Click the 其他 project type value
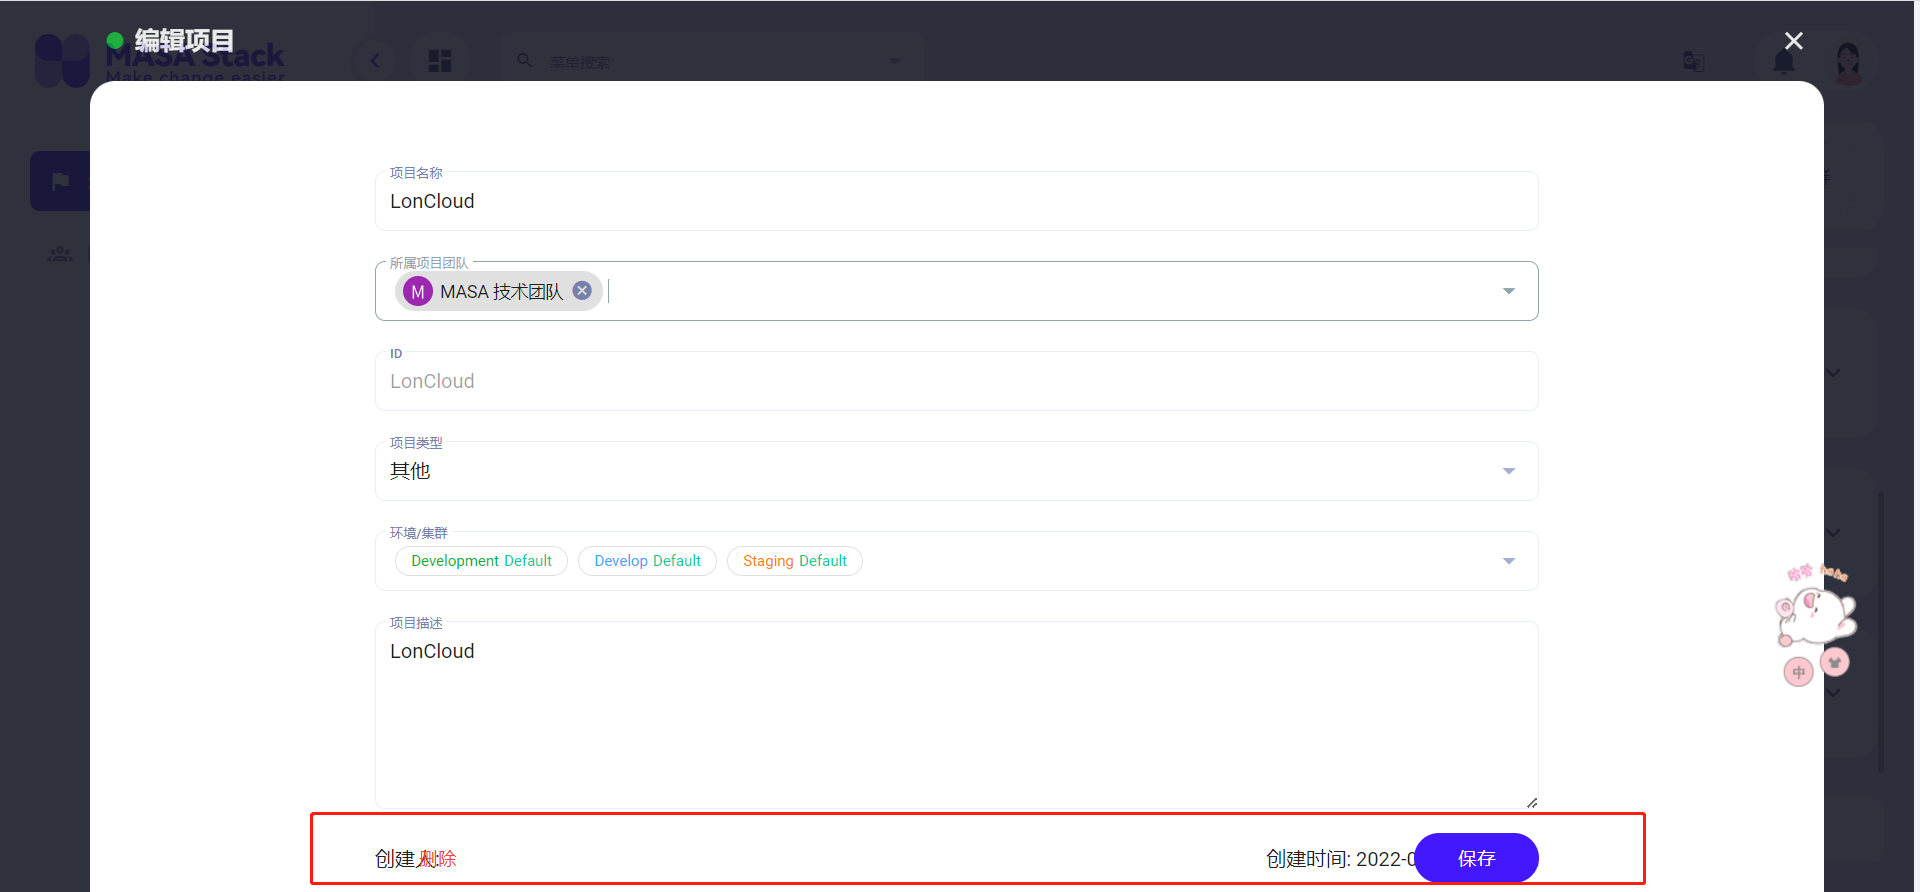 (x=410, y=471)
